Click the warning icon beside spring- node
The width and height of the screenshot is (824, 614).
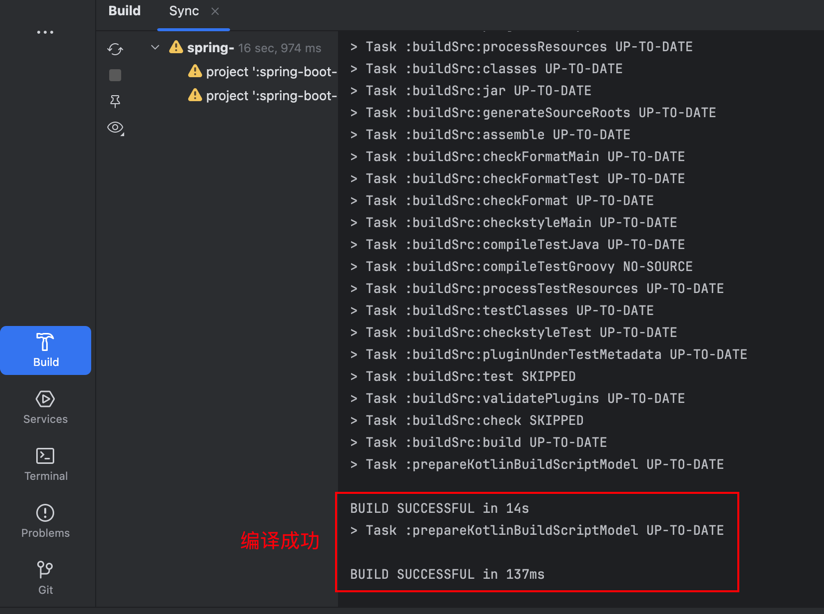pyautogui.click(x=176, y=47)
